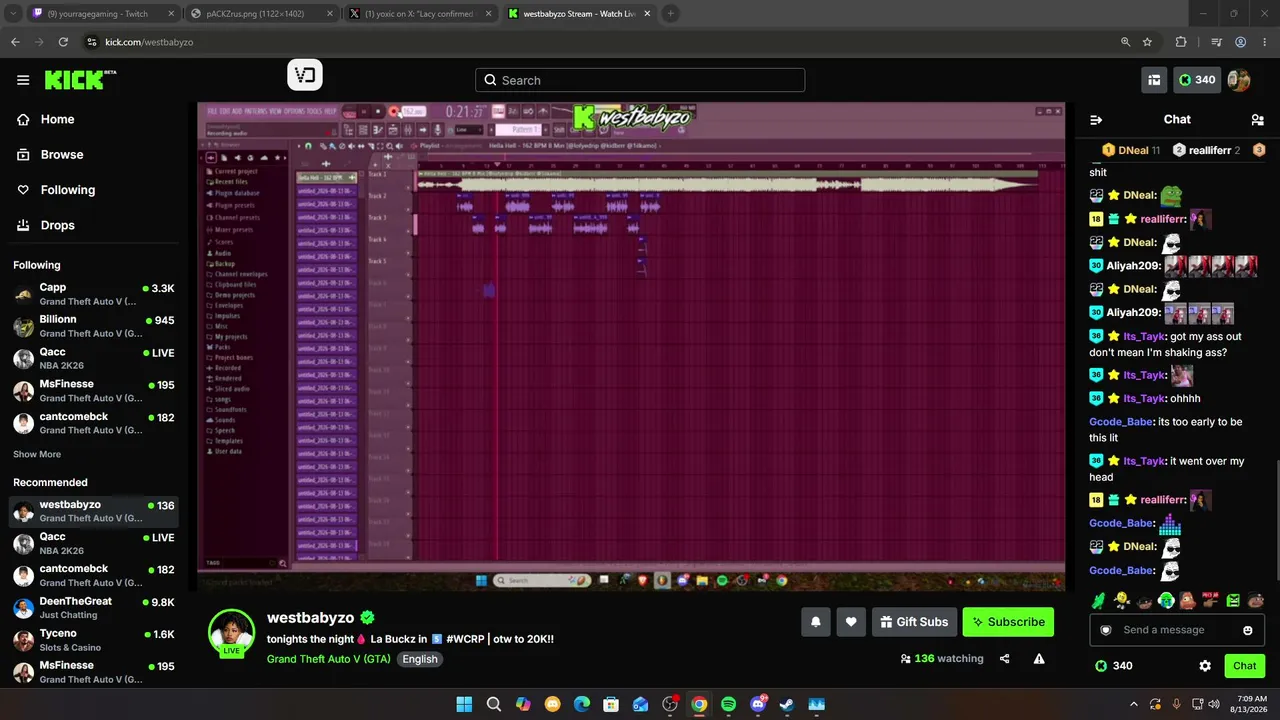Open Following in the sidebar
This screenshot has width=1280, height=720.
tap(67, 190)
